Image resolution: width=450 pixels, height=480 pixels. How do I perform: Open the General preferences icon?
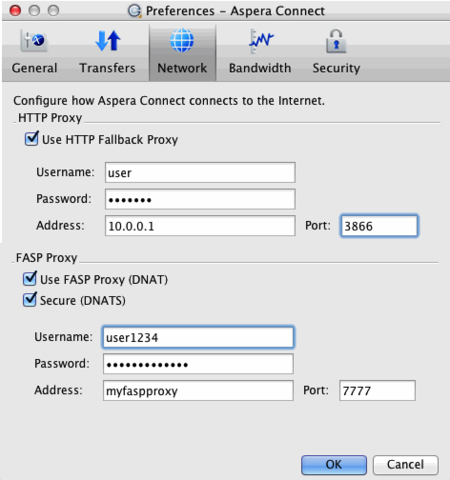[34, 41]
